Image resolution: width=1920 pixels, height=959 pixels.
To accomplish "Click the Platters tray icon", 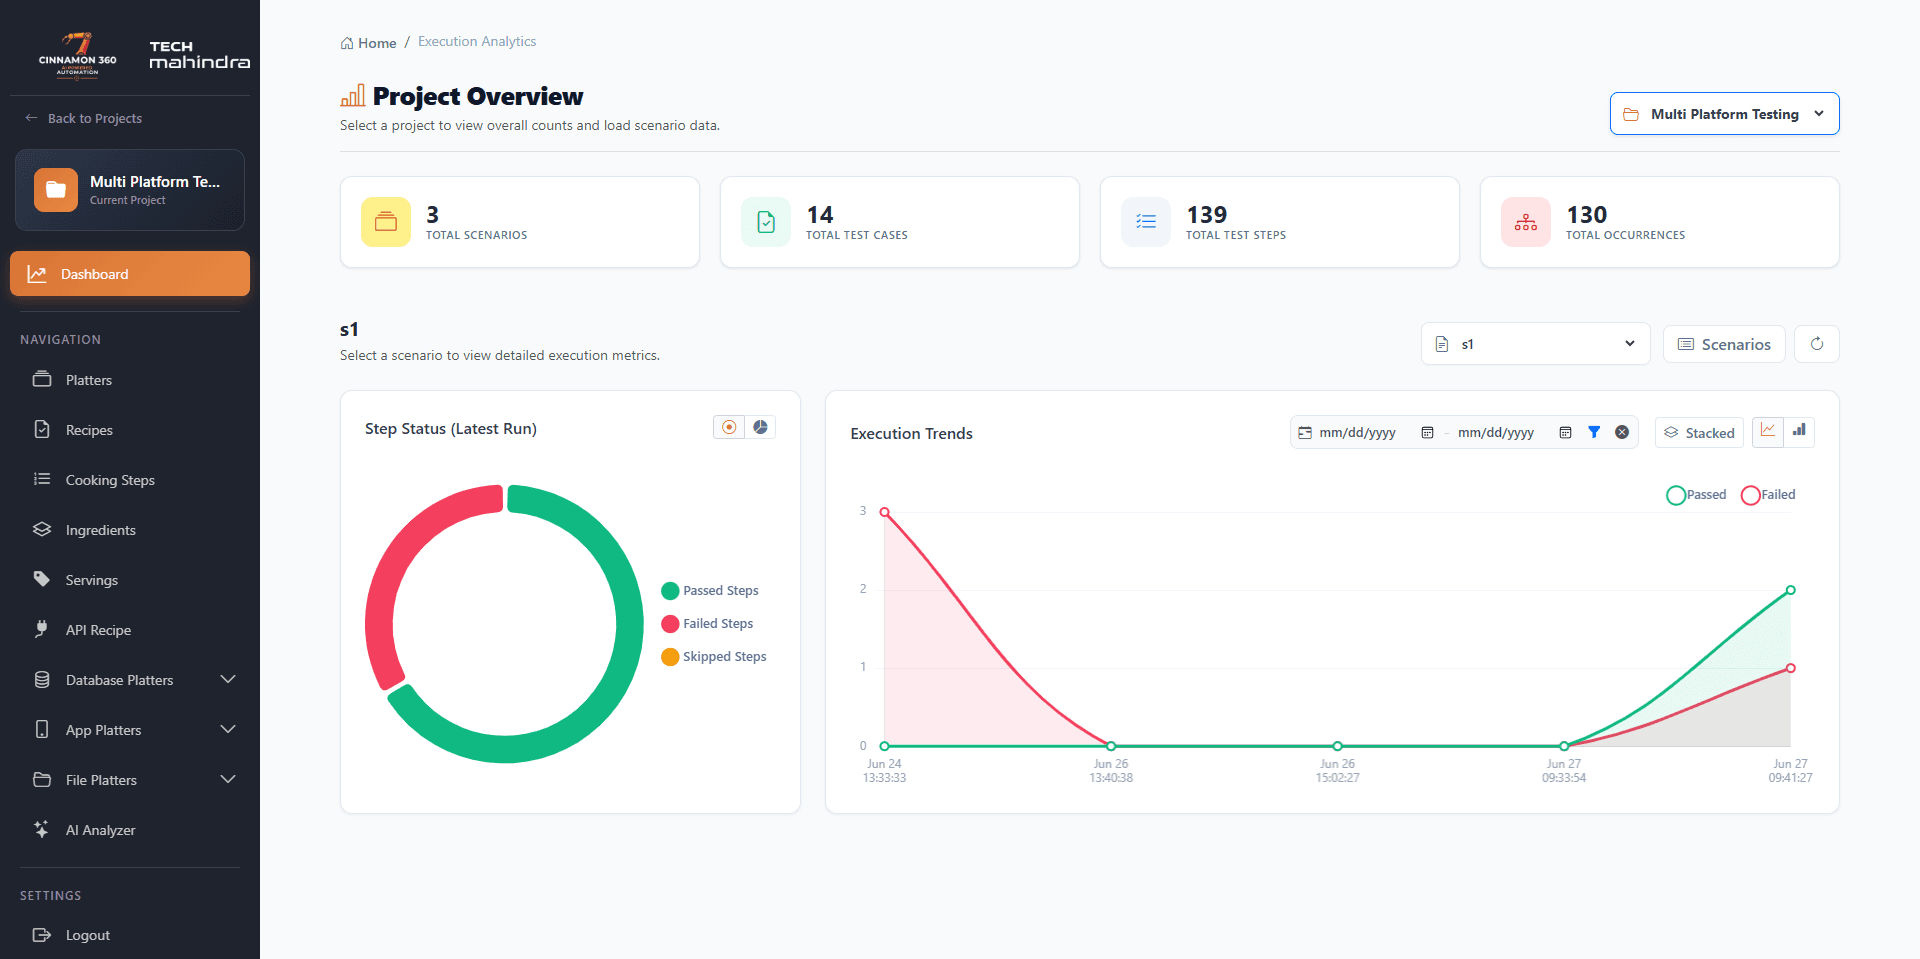I will tap(42, 379).
